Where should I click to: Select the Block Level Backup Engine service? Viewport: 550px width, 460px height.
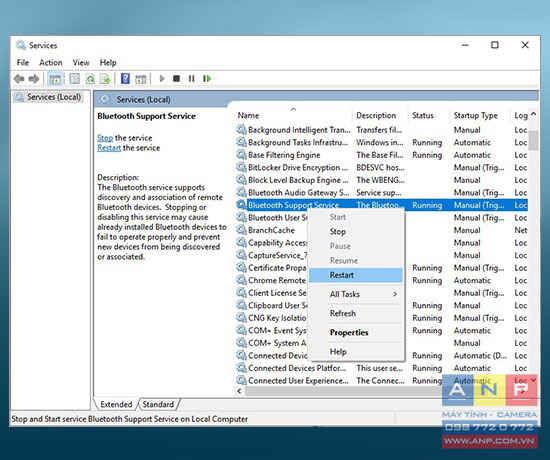[382, 180]
